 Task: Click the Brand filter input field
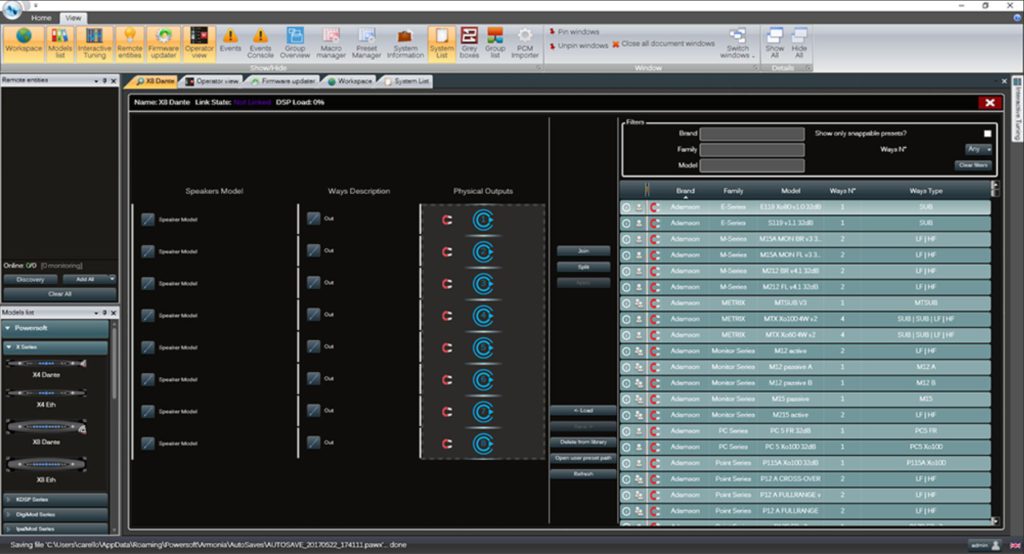pos(752,133)
